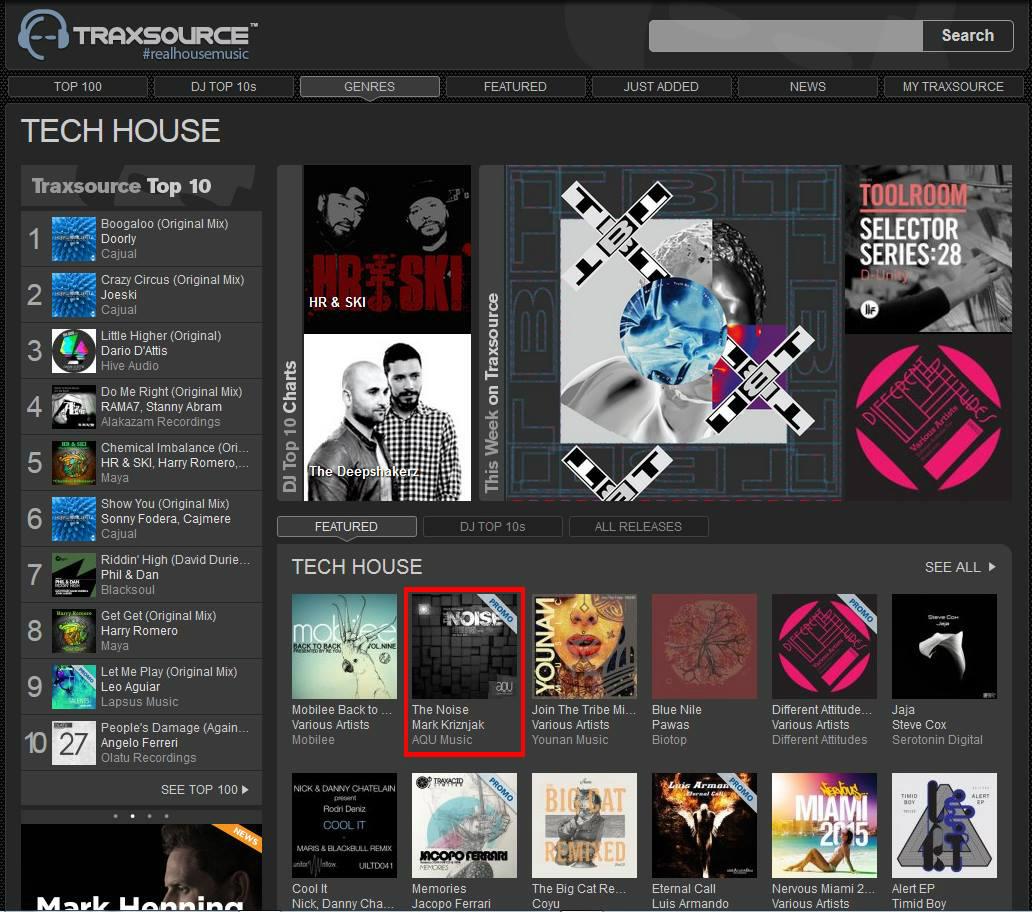Screen dimensions: 1032x912
Task: Click inside the search input field
Action: coord(785,35)
